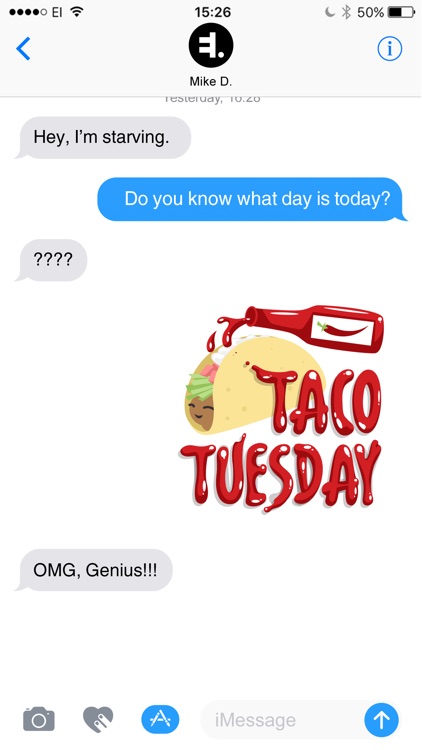This screenshot has width=422, height=750.
Task: Tap the 15:26 status bar clock
Action: click(212, 12)
